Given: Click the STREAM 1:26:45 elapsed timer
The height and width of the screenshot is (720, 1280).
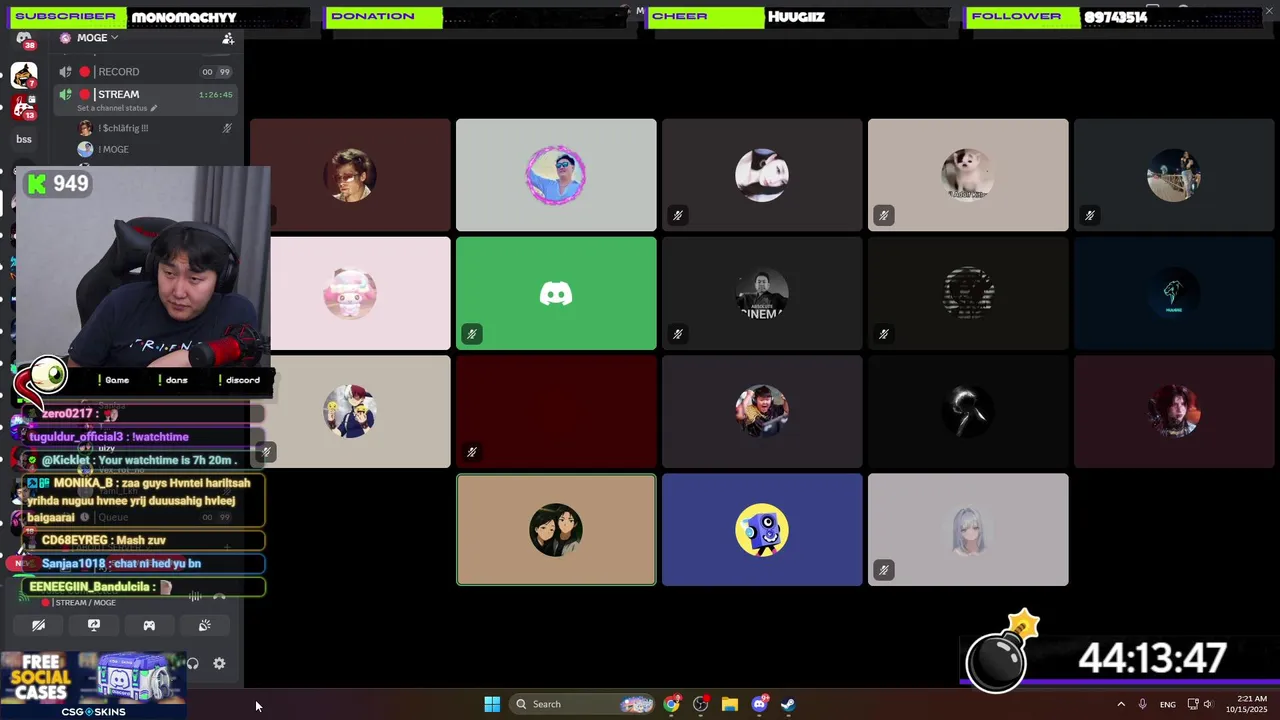Looking at the screenshot, I should click(215, 95).
